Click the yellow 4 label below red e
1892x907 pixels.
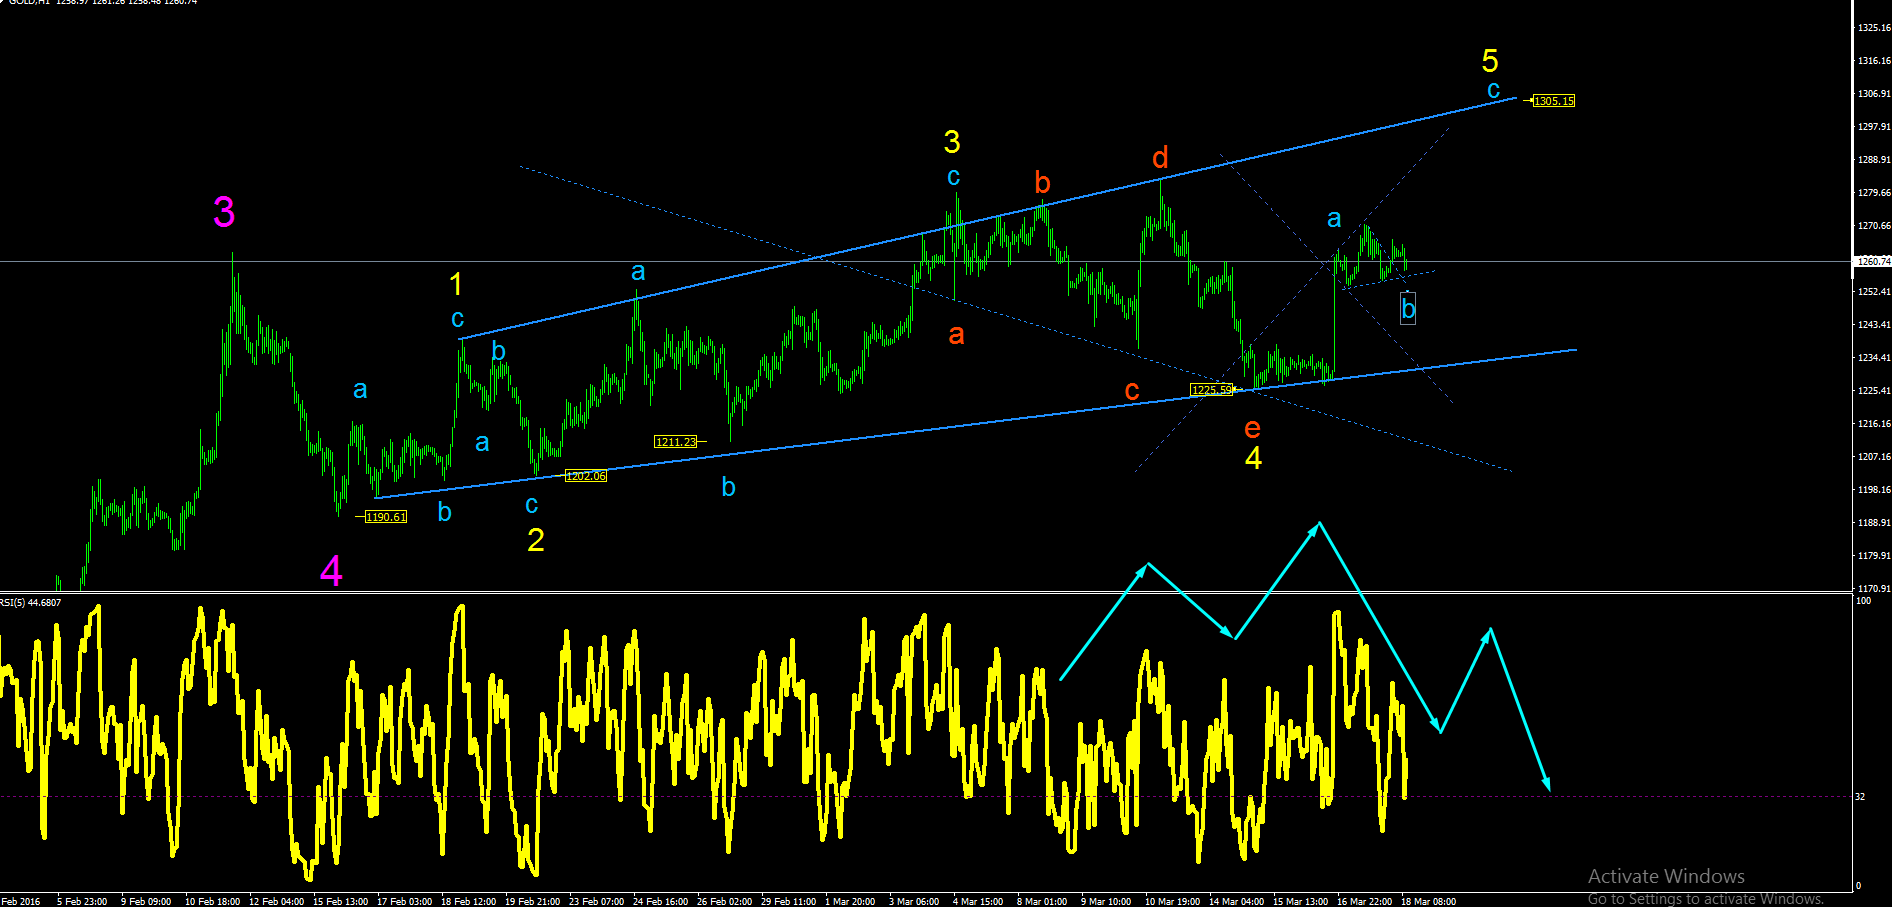pyautogui.click(x=1253, y=458)
